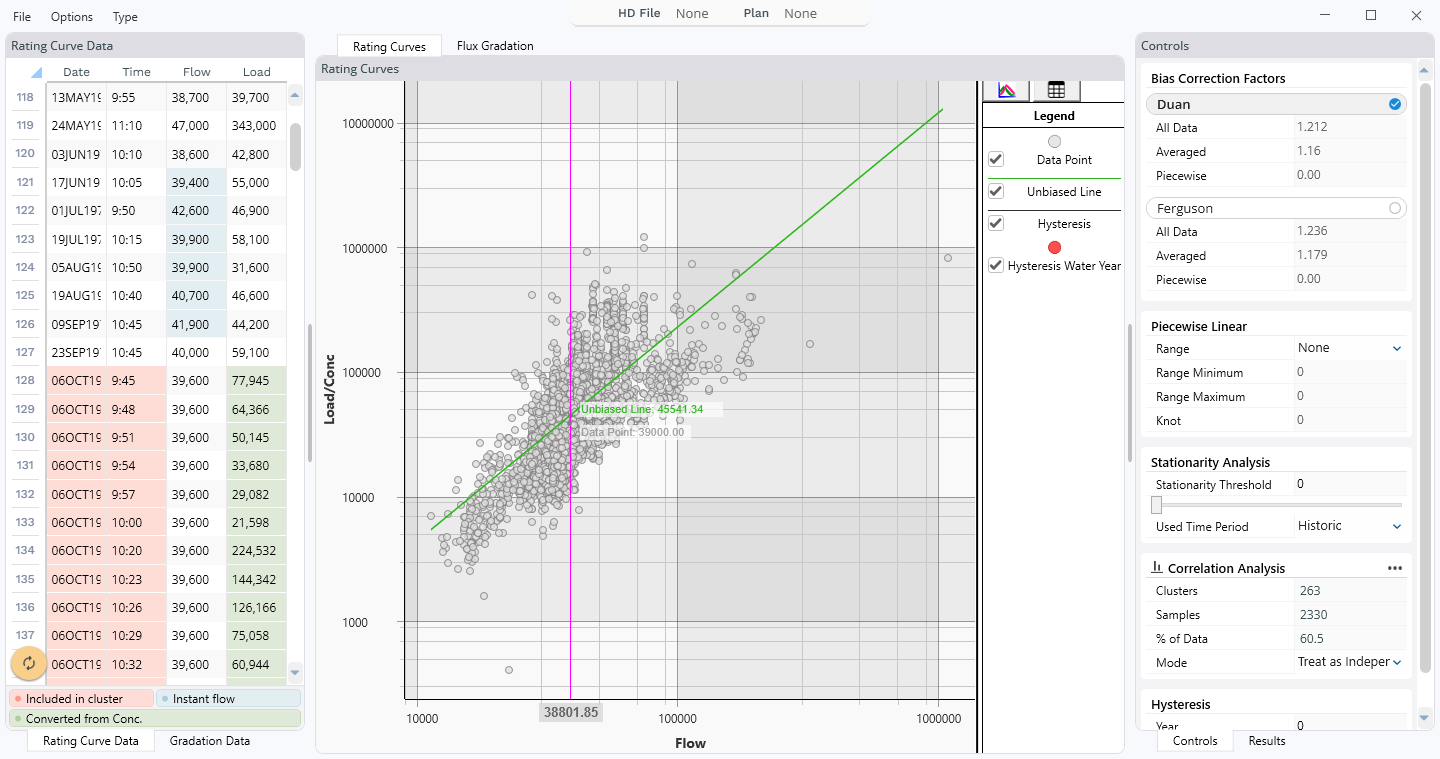Click the Stationarity Threshold slider handle

1157,505
